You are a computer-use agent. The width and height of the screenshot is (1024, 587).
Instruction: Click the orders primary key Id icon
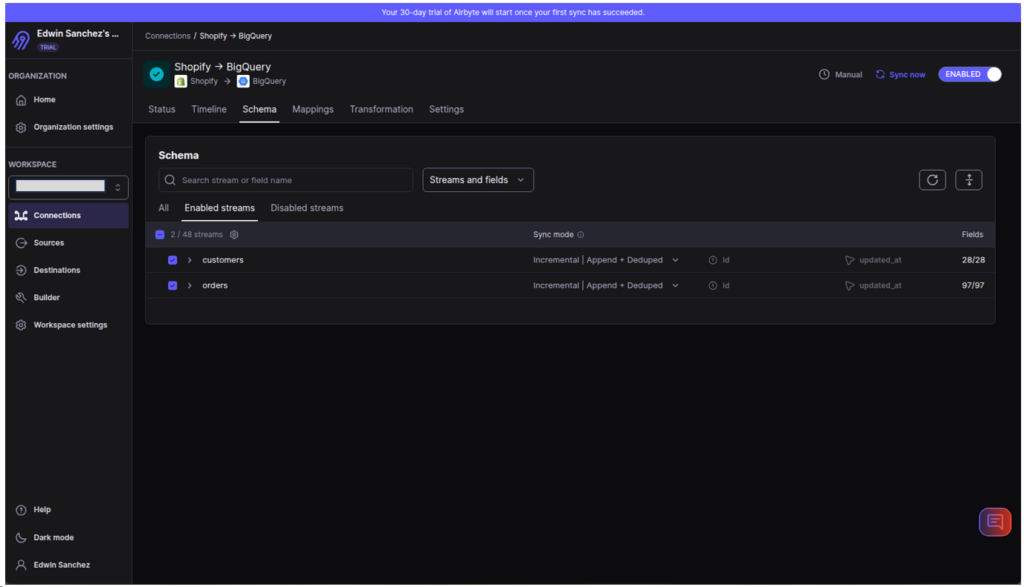[x=712, y=285]
